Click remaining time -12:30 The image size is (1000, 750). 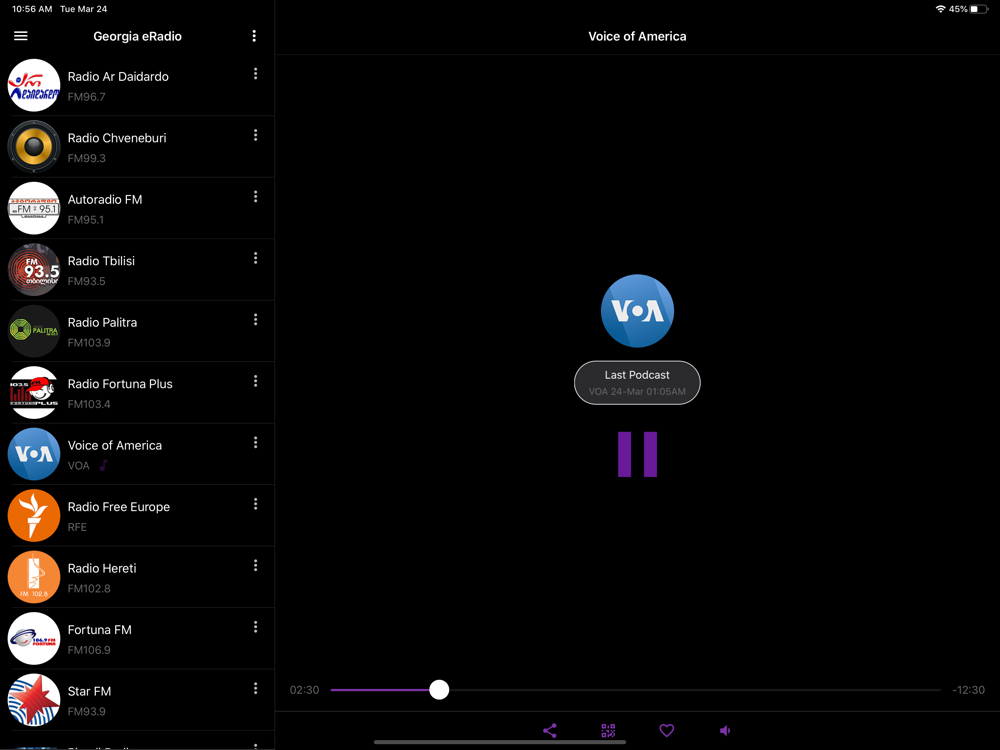tap(968, 690)
